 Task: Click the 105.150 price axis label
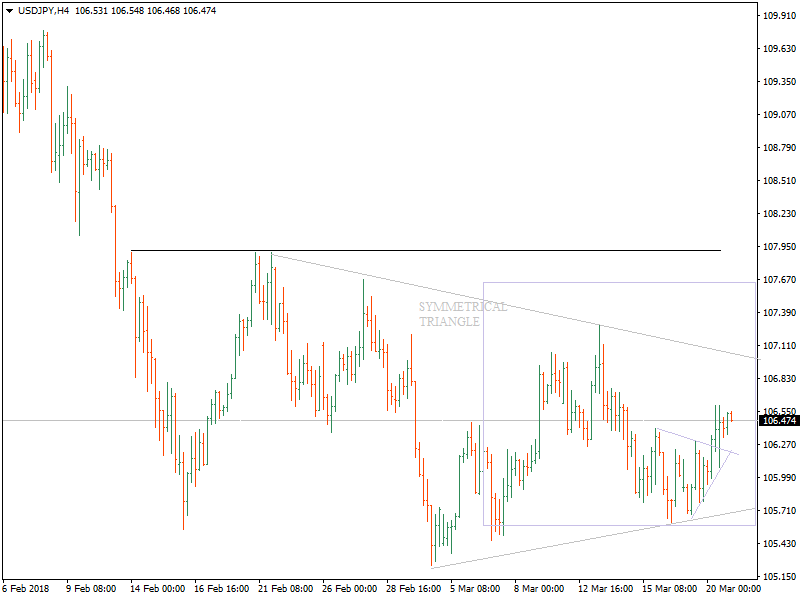(777, 577)
